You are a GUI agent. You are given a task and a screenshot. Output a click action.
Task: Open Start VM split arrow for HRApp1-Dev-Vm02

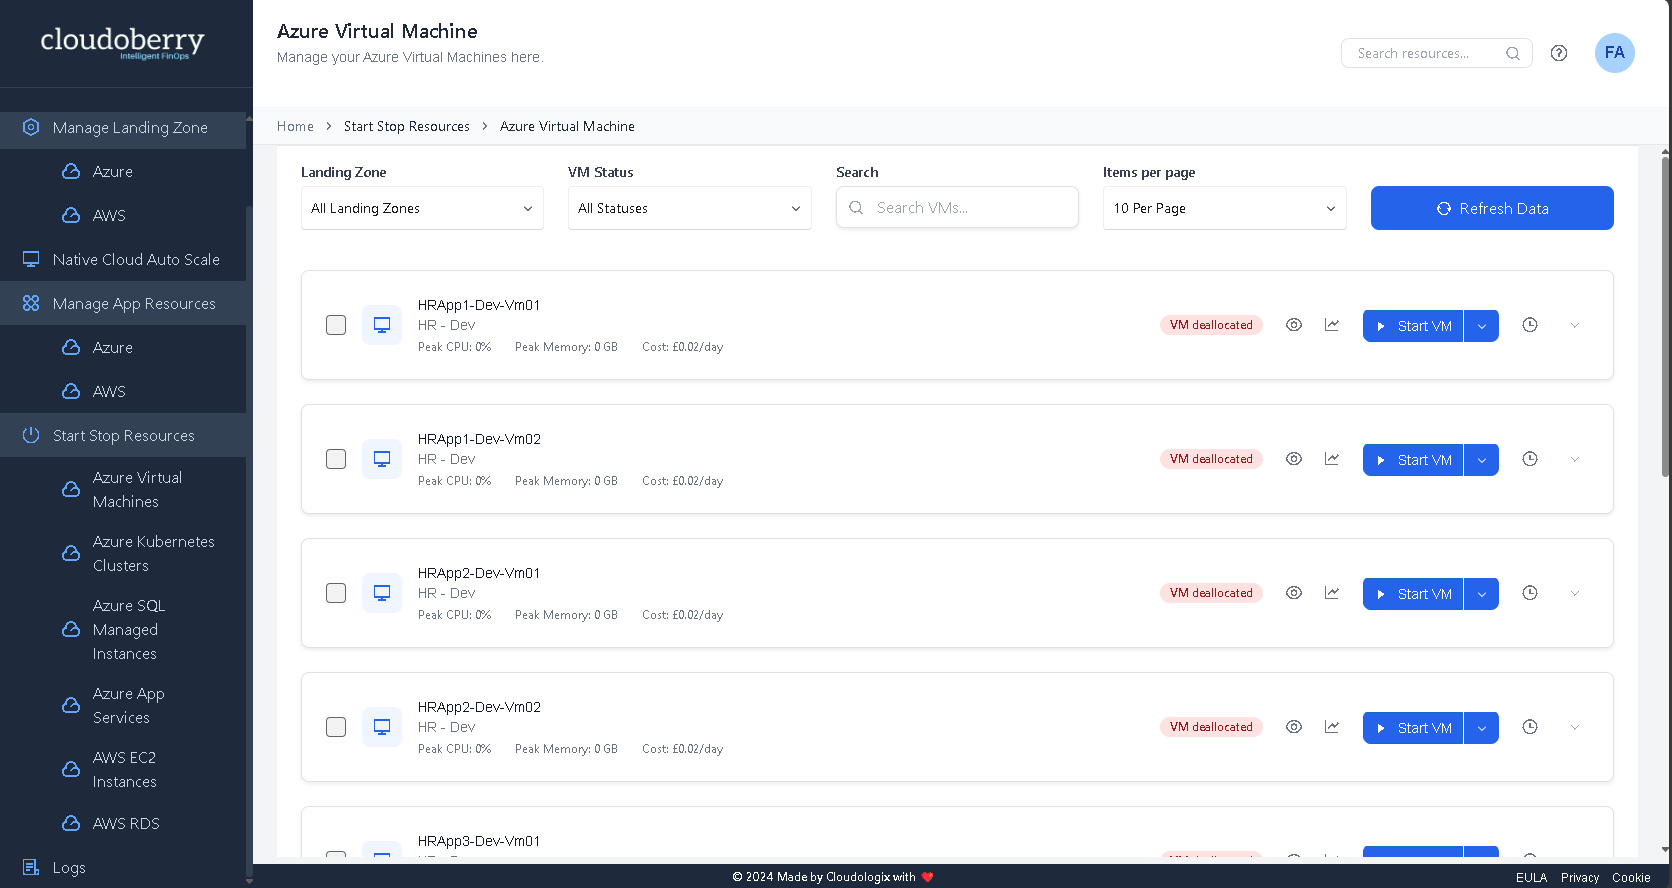[x=1481, y=460]
